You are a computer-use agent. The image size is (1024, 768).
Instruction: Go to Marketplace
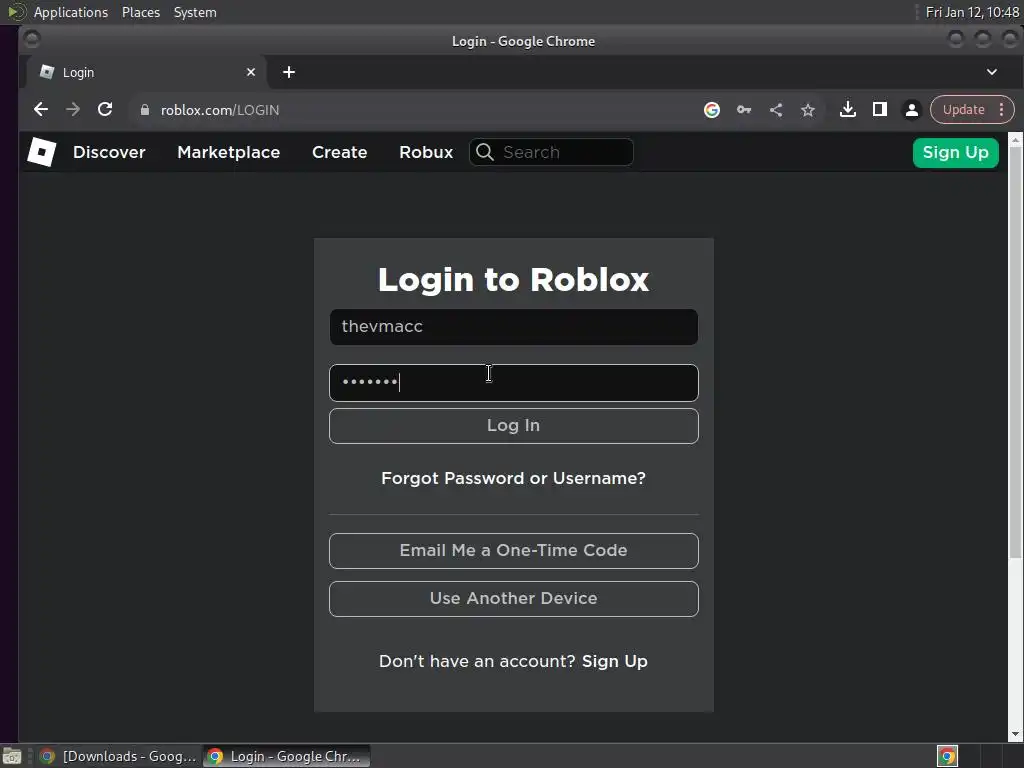tap(229, 152)
